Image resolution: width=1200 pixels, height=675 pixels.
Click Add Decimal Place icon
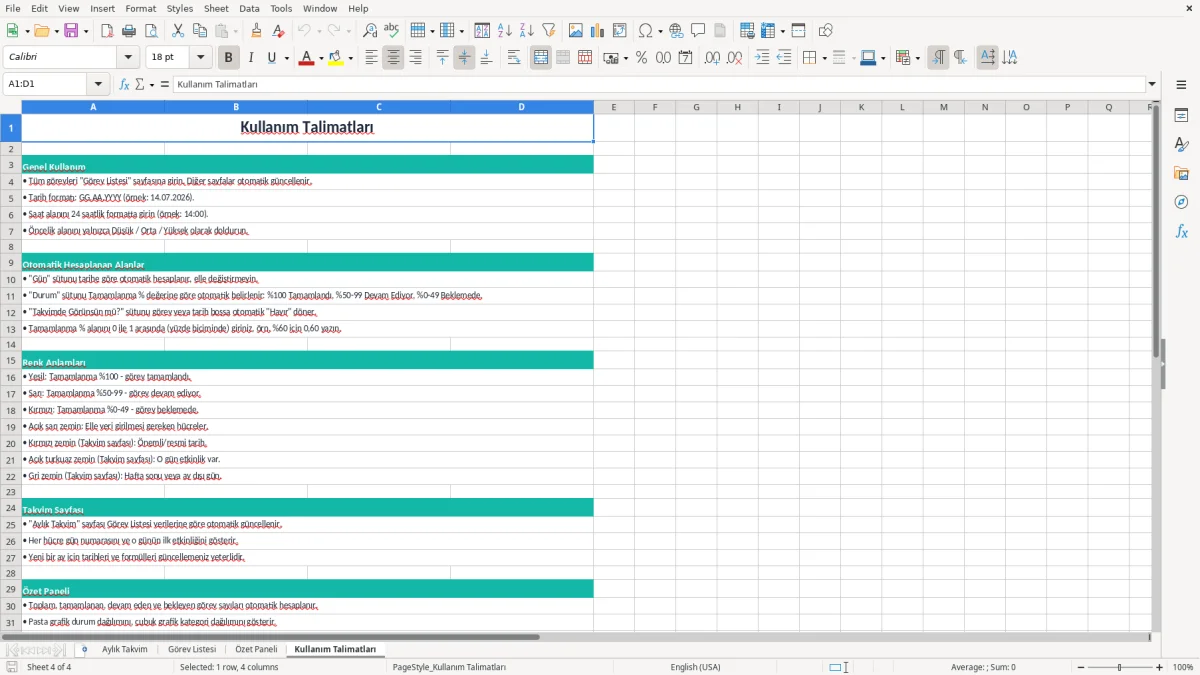pos(712,58)
